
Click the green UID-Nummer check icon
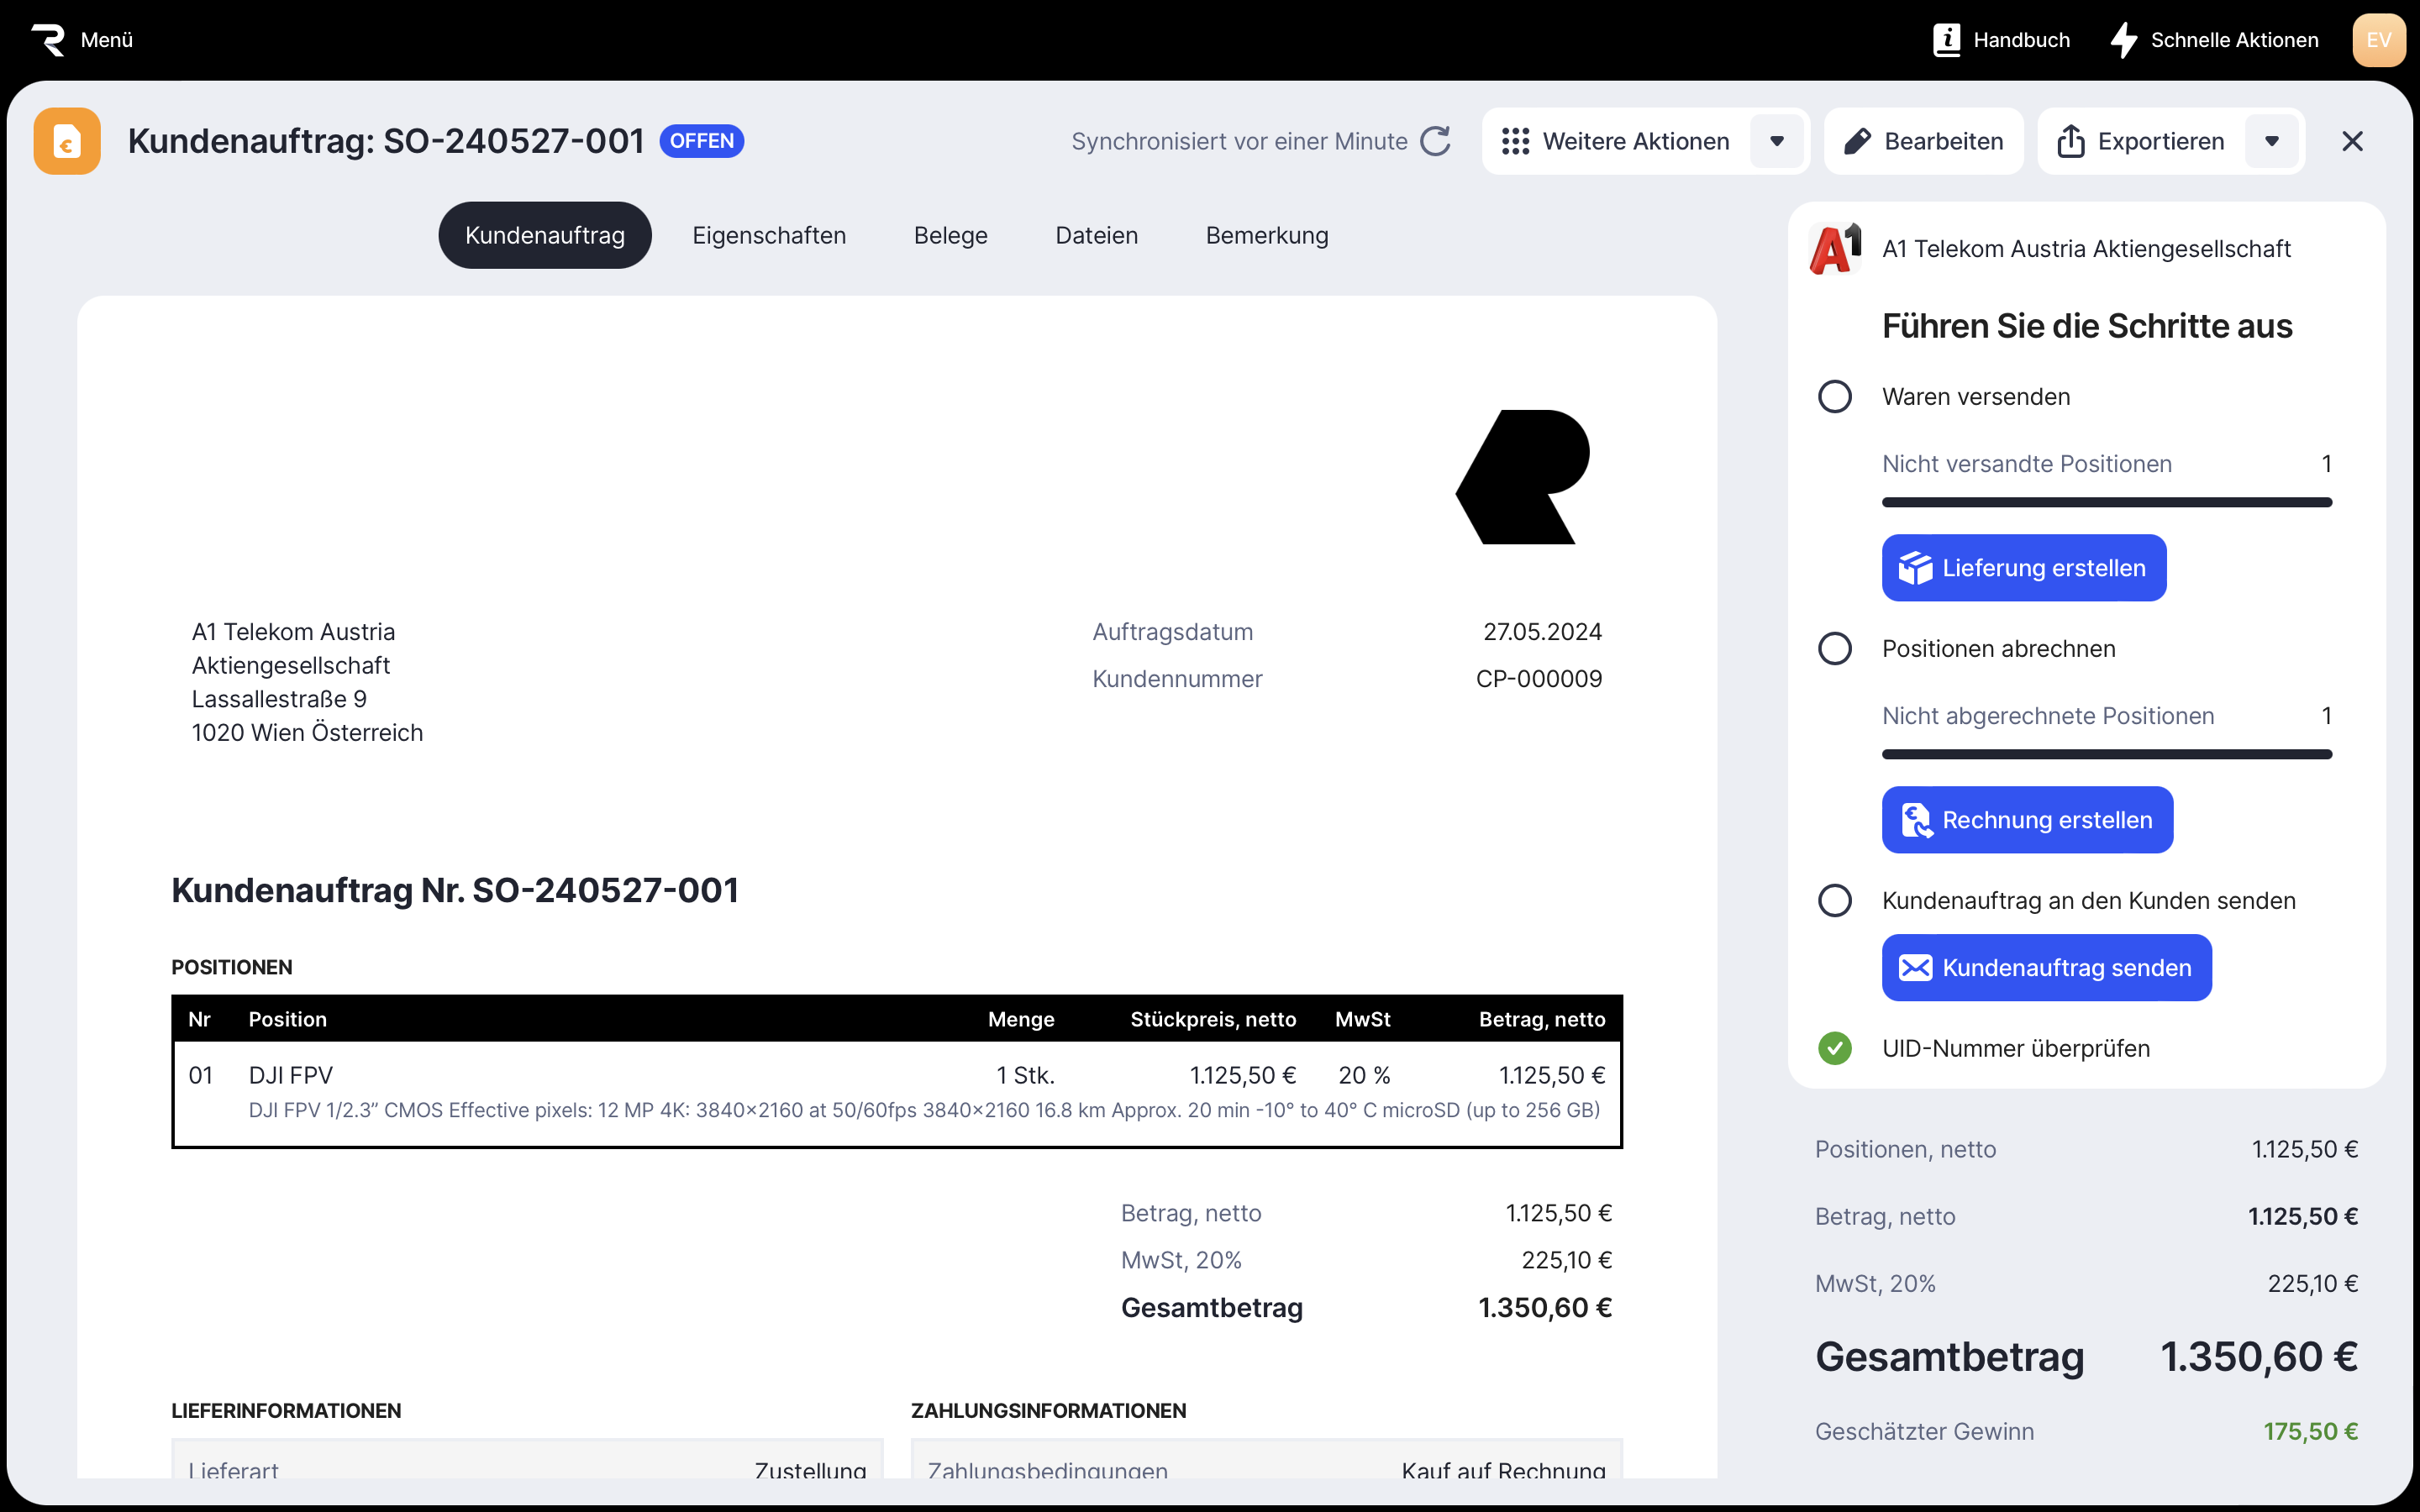click(x=1834, y=1048)
